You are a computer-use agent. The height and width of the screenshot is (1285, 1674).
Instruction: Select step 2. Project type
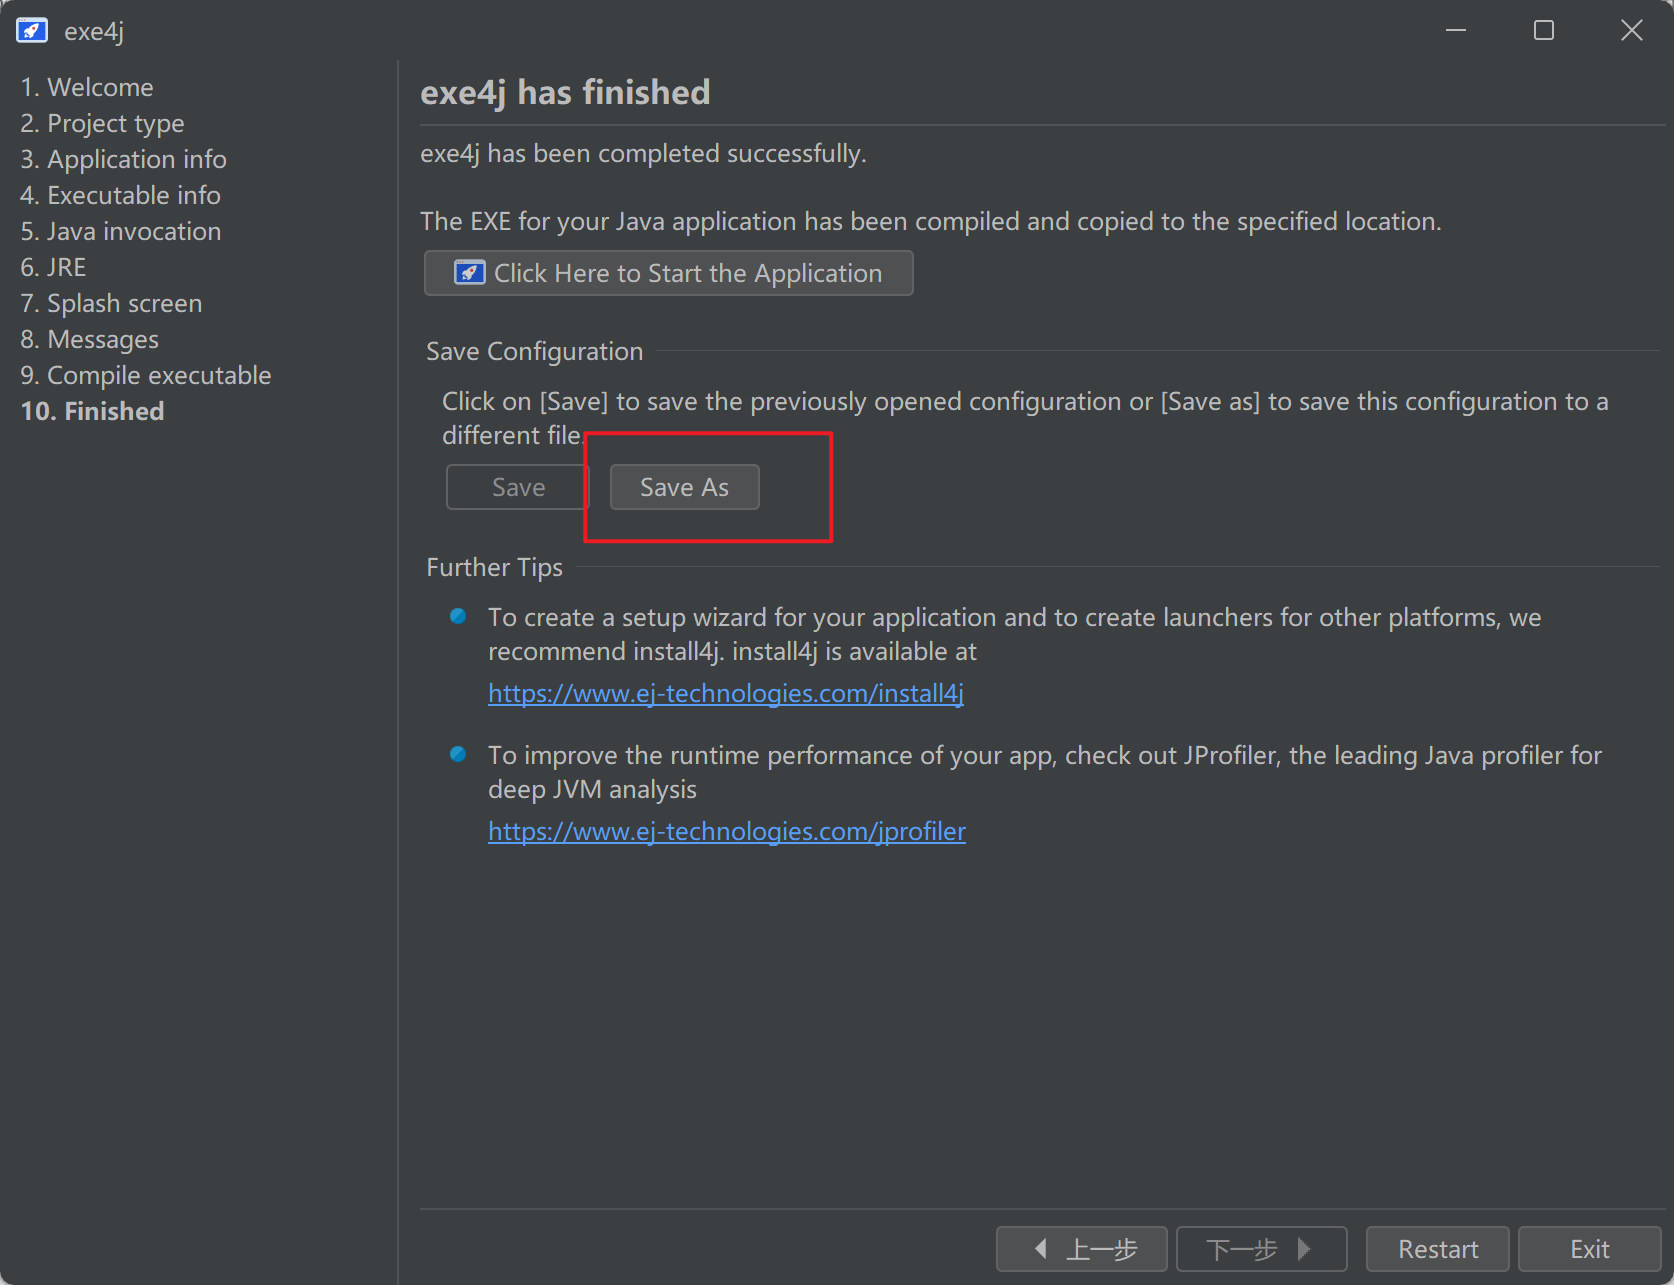point(102,123)
